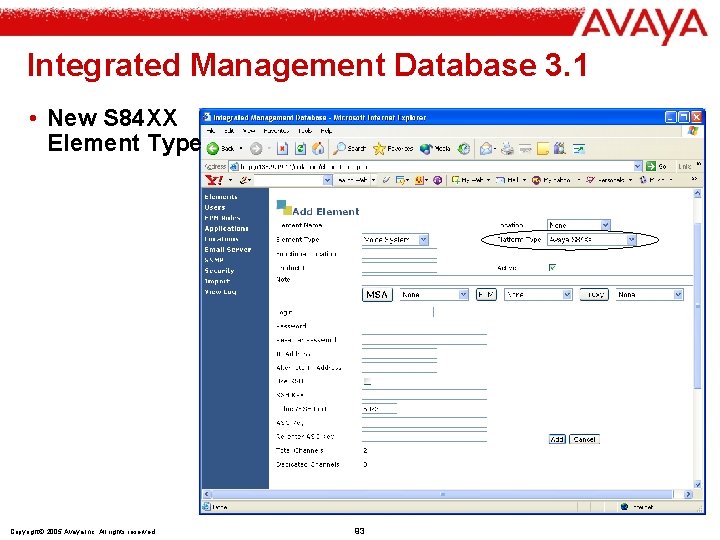This screenshot has height=540, width=720.
Task: Click the Login input field
Action: coord(398,312)
